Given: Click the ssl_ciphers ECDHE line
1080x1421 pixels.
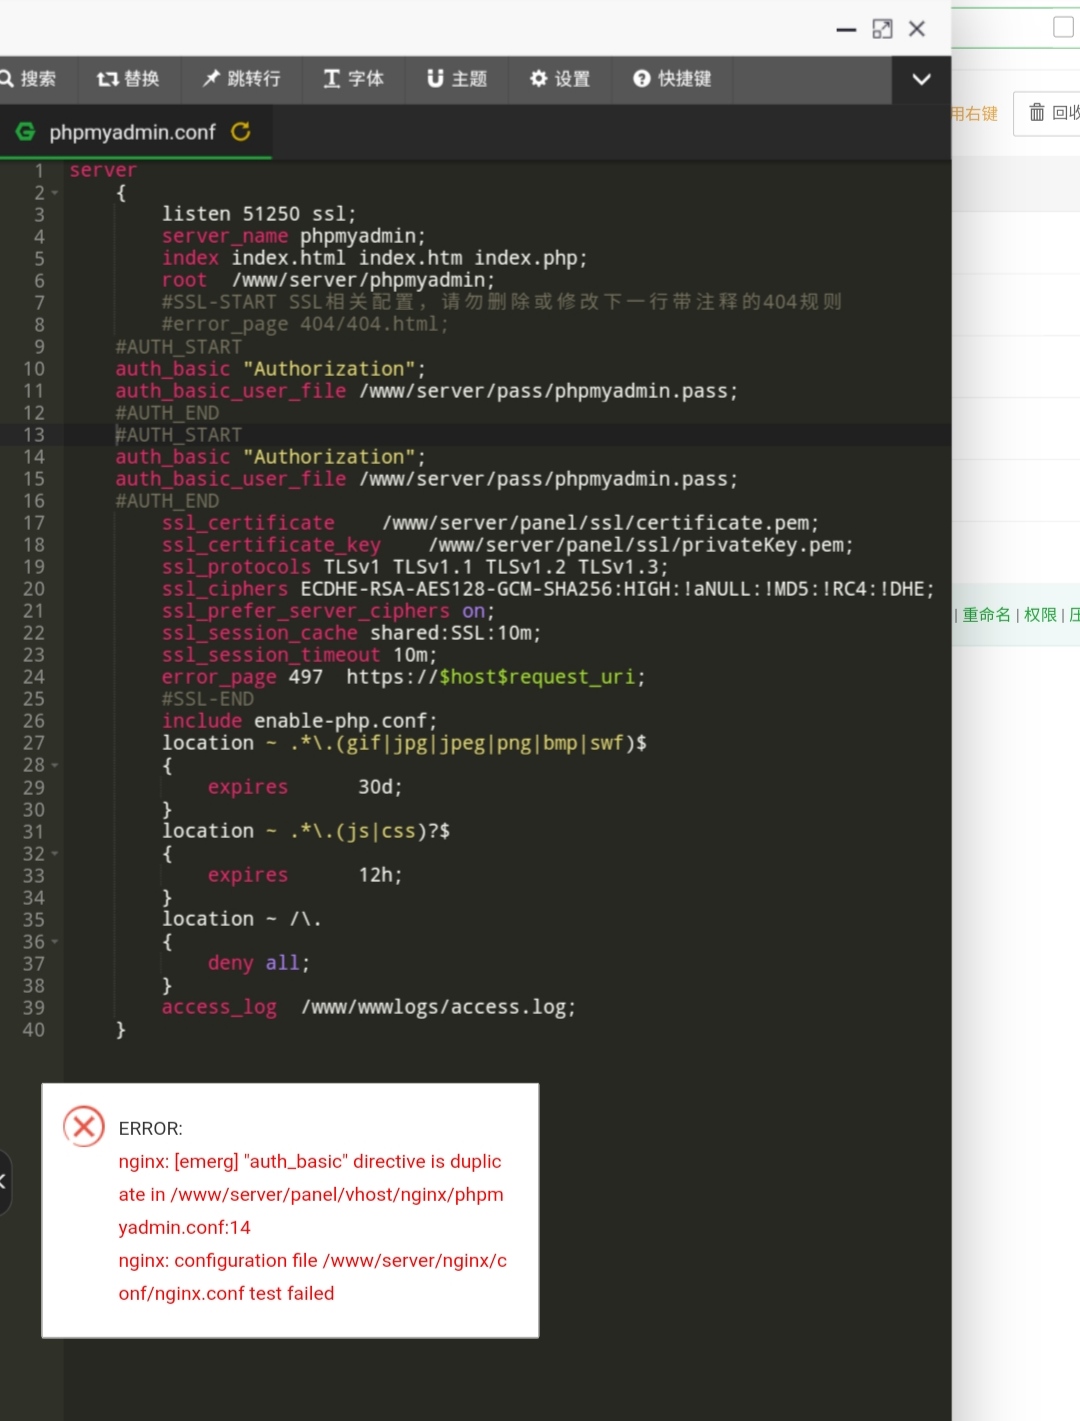Looking at the screenshot, I should (x=548, y=589).
